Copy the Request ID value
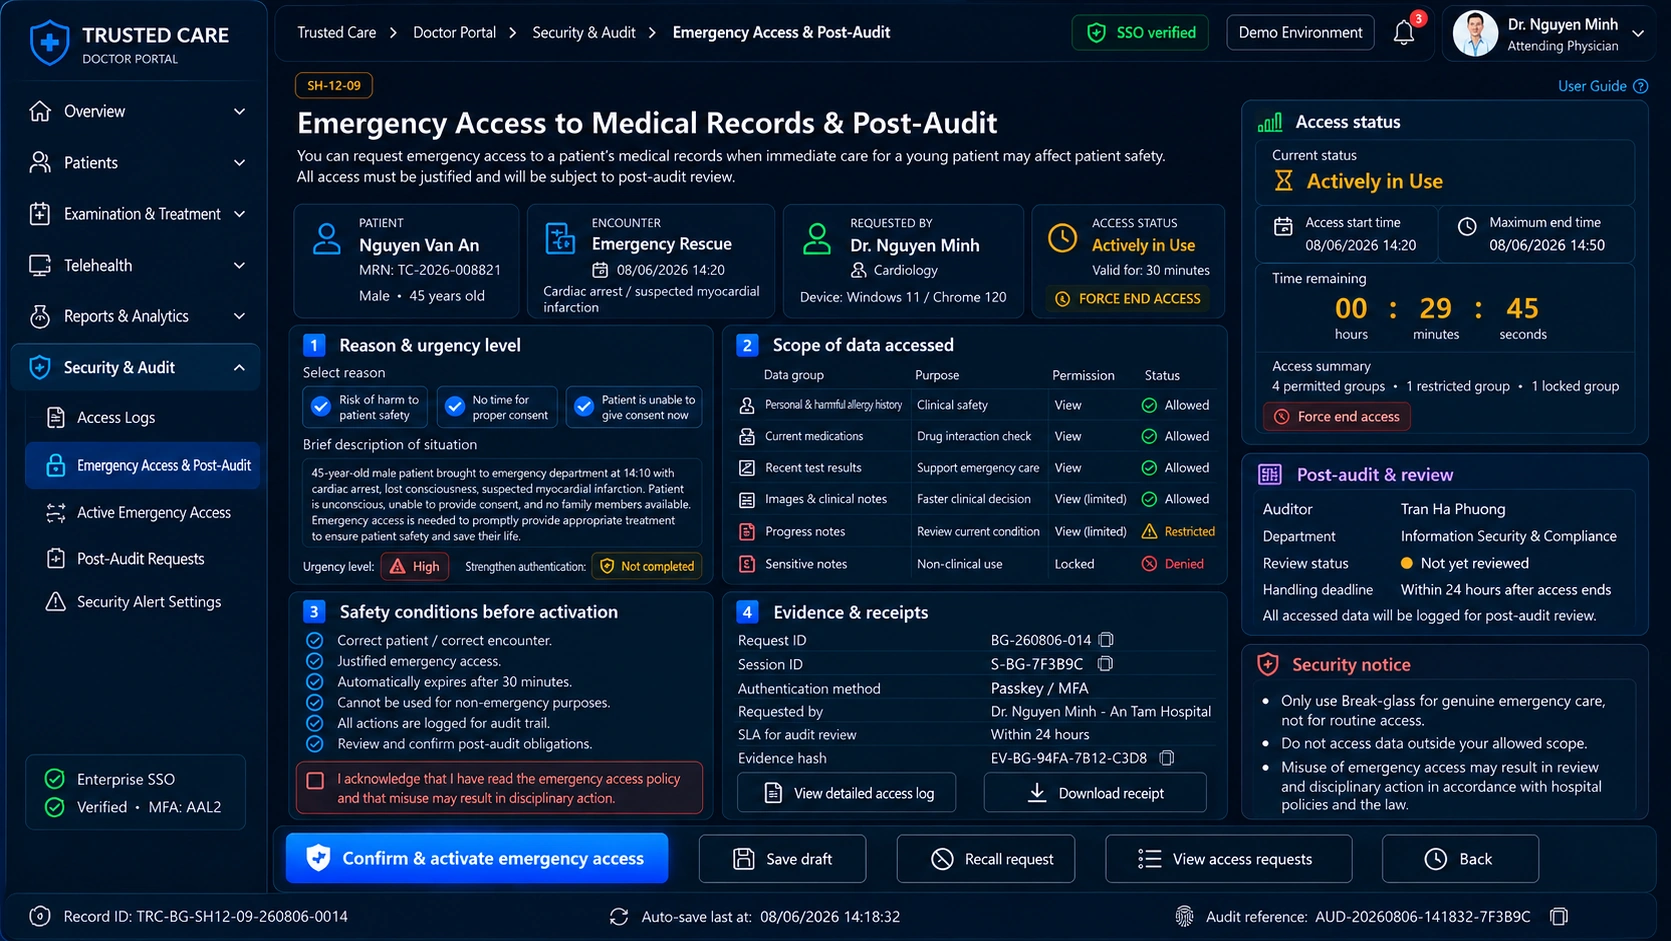Screen dimensions: 1671x941 click(x=1106, y=640)
